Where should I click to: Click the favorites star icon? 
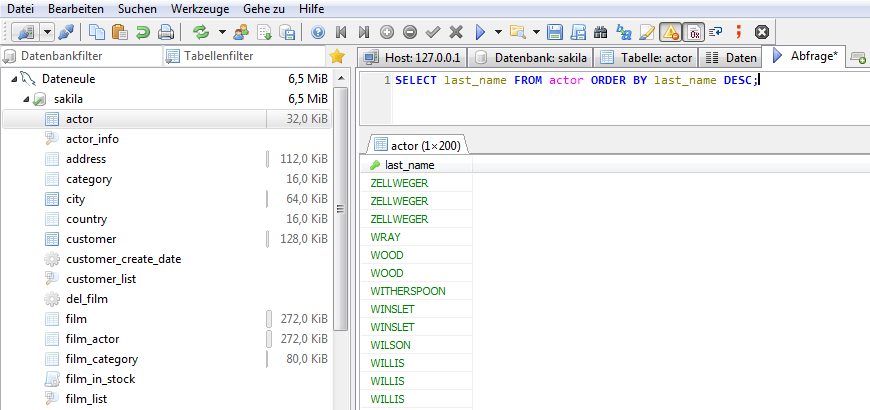337,56
